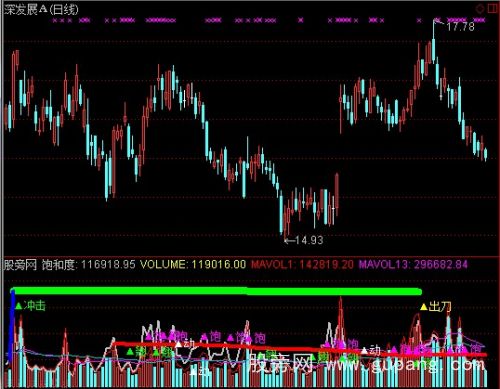Image resolution: width=500 pixels, height=389 pixels.
Task: Click the split-window square icon in the corner
Action: 493,8
